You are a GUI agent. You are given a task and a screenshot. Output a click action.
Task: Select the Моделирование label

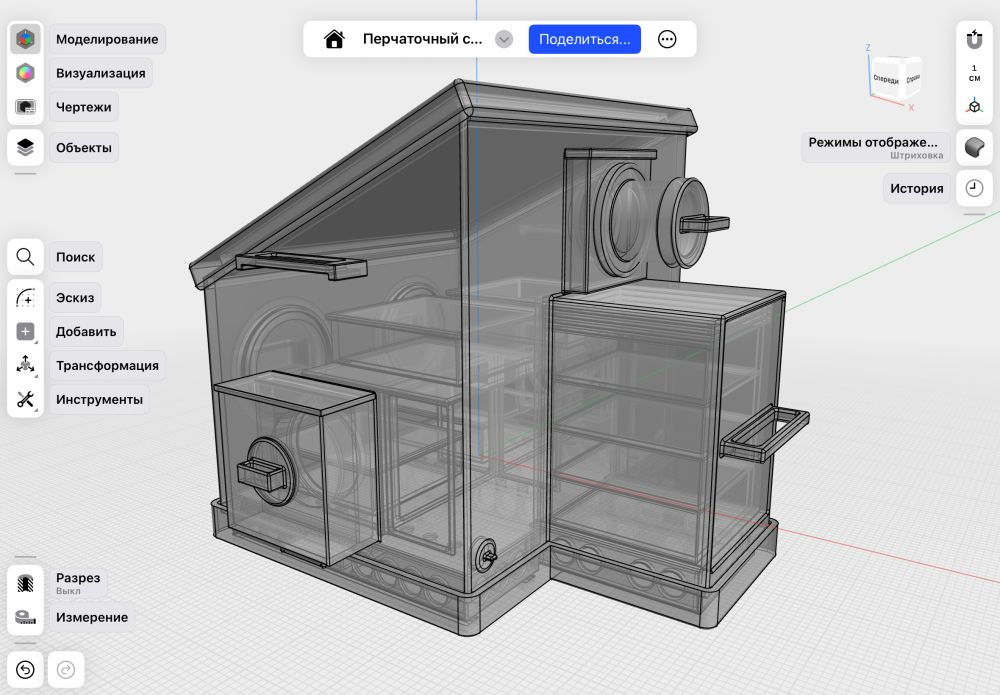(107, 40)
